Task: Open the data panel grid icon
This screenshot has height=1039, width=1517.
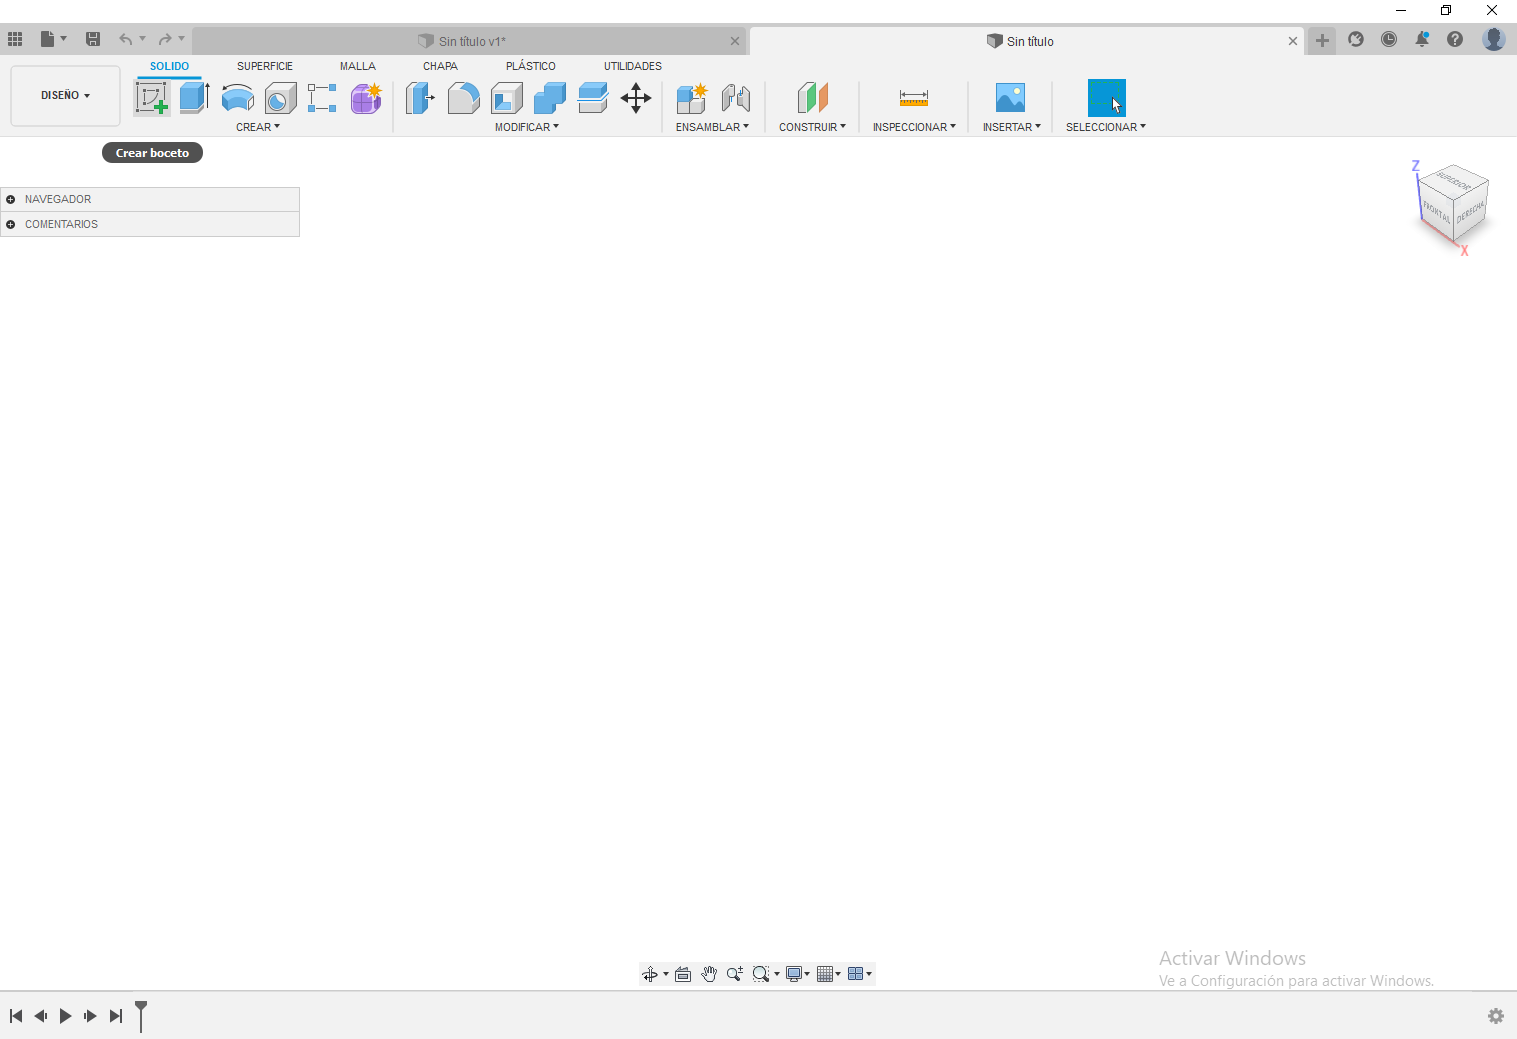Action: (15, 39)
